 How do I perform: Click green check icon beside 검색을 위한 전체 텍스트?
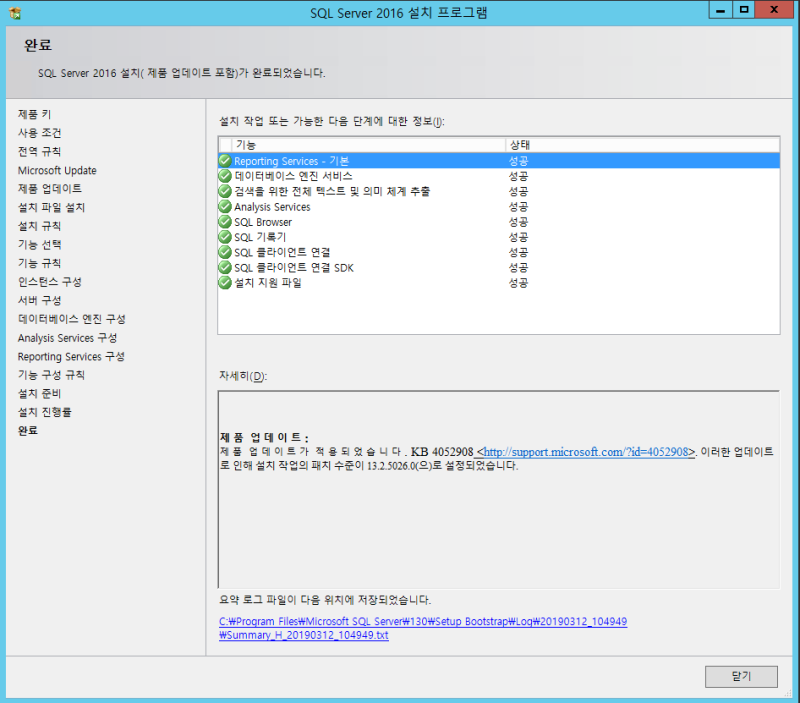[x=225, y=191]
